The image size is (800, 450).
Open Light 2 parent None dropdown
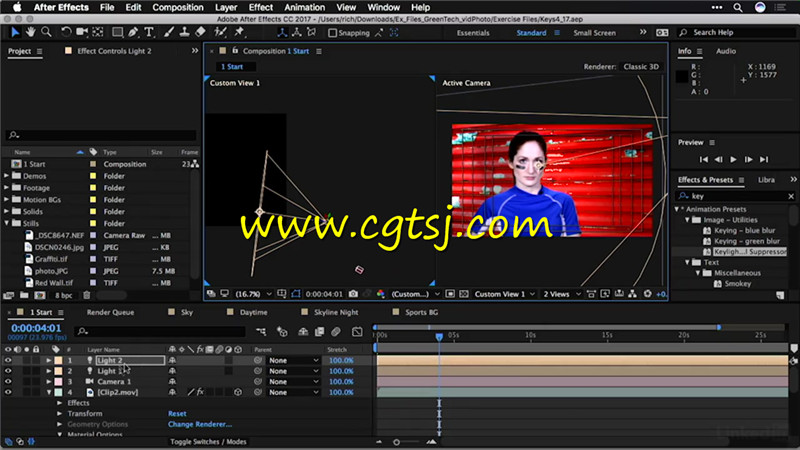[293, 360]
